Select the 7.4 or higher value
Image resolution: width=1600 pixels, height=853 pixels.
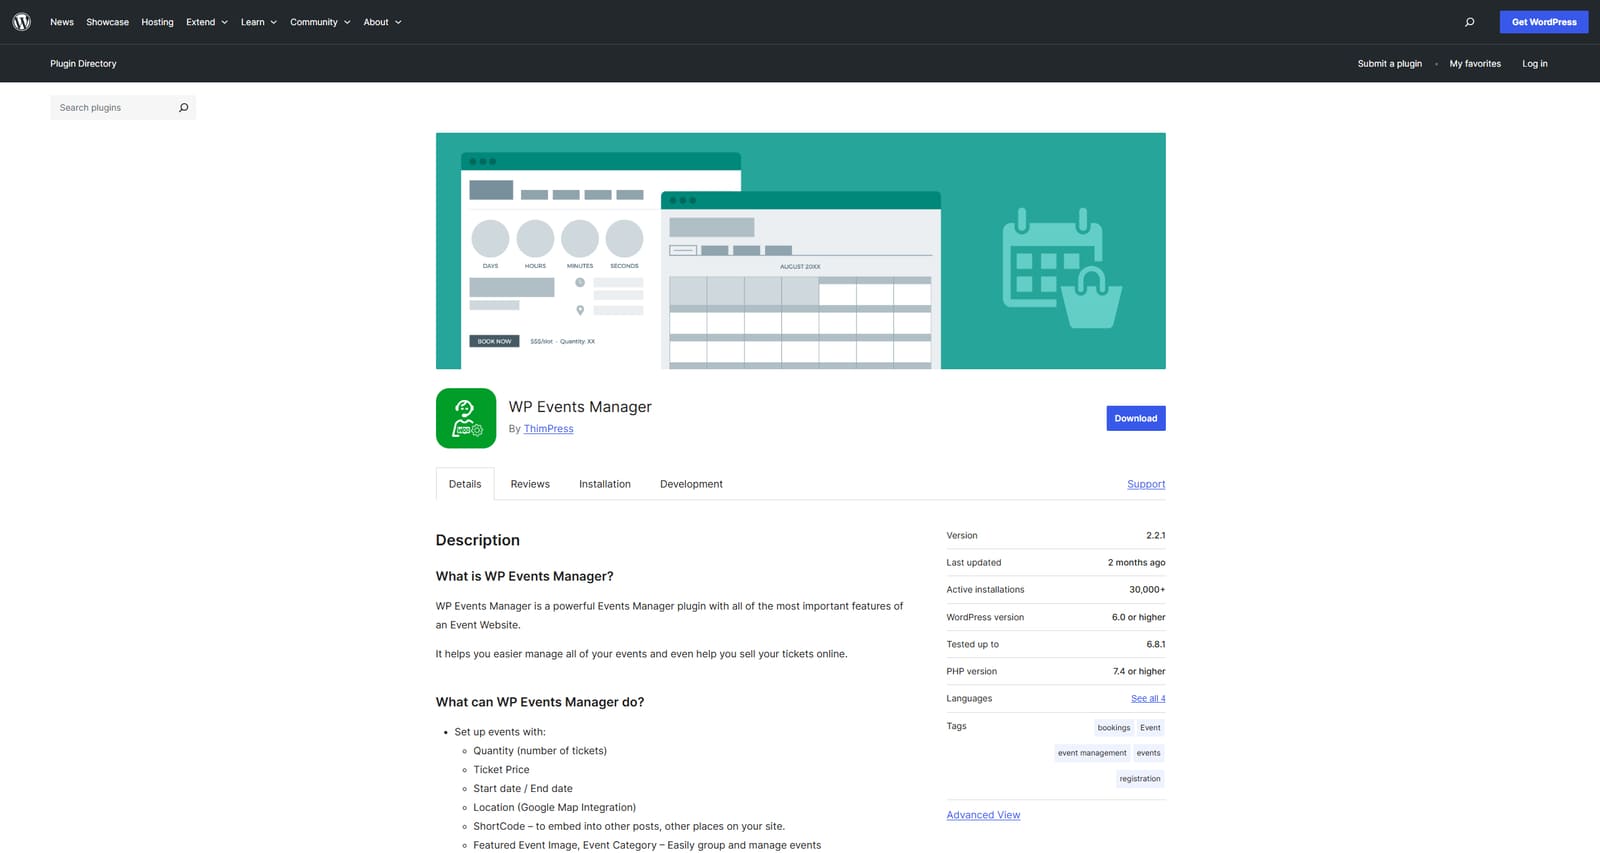pyautogui.click(x=1139, y=672)
